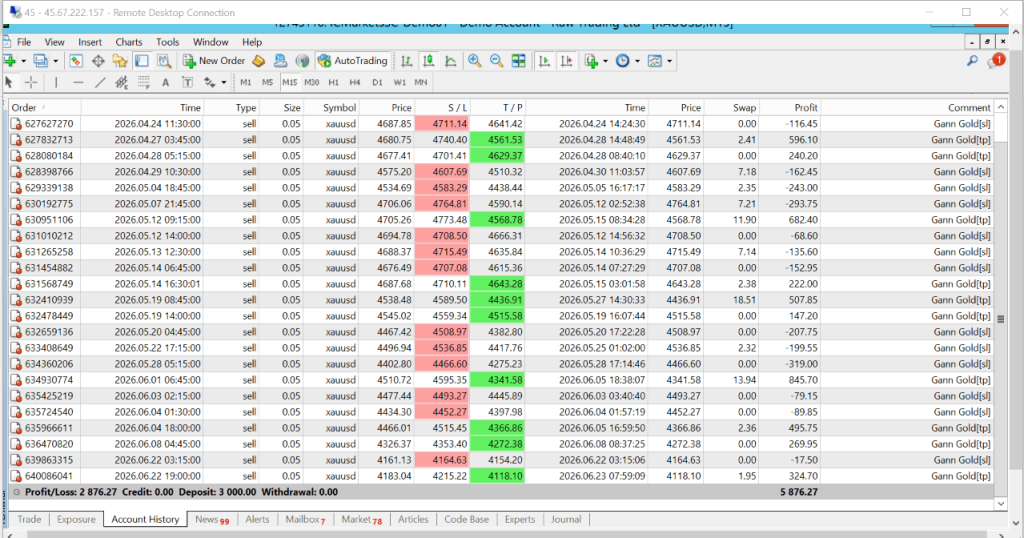Open the chat notifications bubble
This screenshot has height=538, width=1024.
click(996, 61)
